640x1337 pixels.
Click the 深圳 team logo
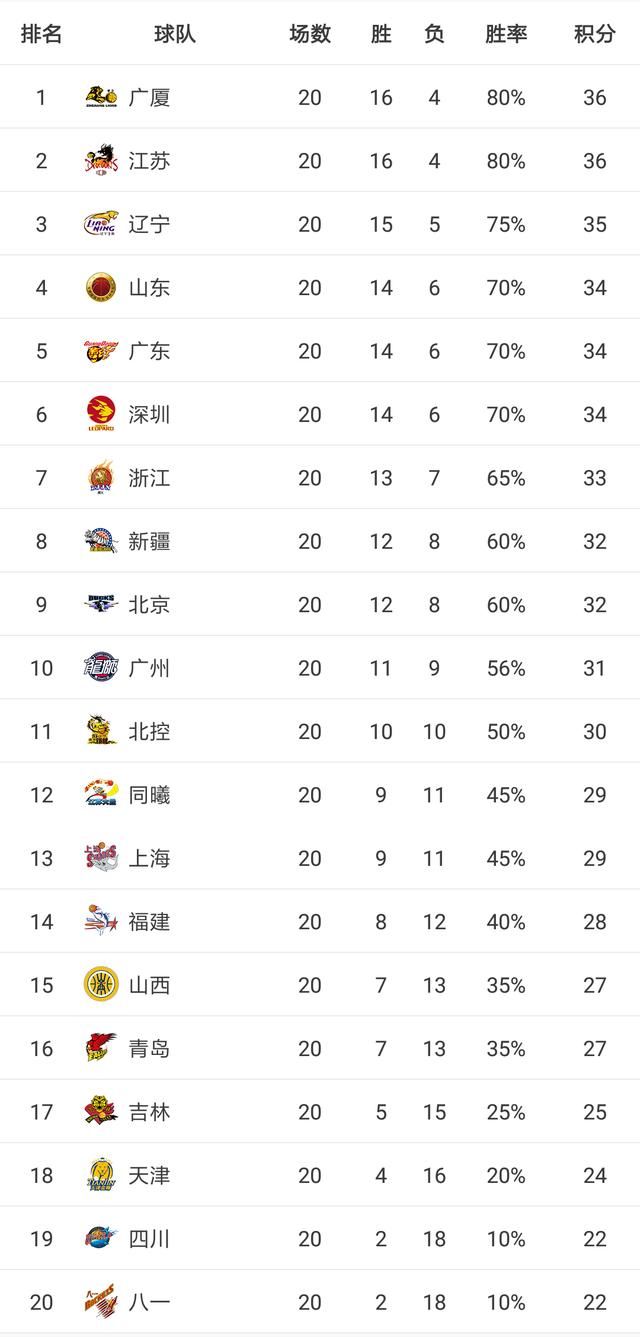(x=101, y=414)
